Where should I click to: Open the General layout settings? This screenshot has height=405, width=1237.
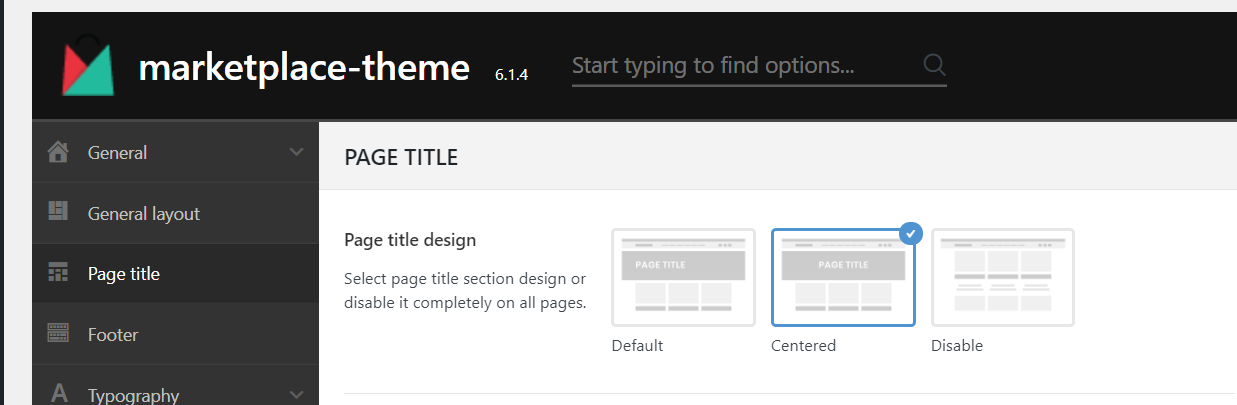[x=144, y=213]
